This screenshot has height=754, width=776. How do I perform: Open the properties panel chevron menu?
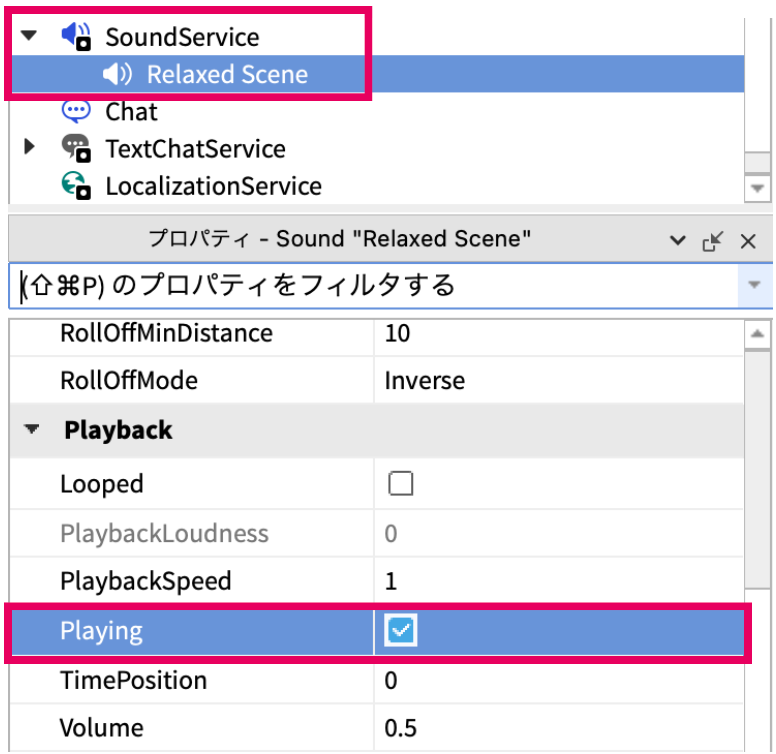point(678,240)
